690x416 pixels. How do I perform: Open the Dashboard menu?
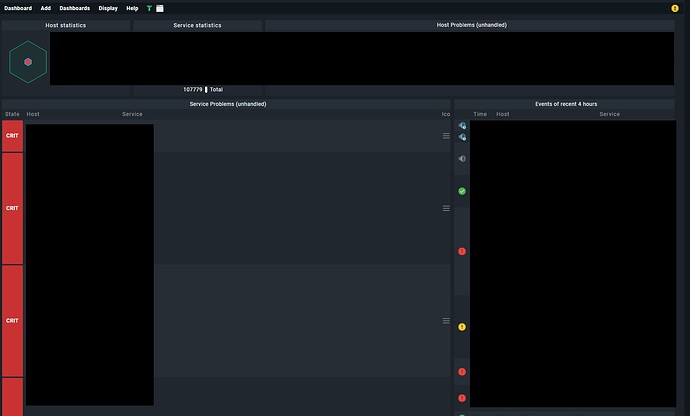tap(18, 8)
